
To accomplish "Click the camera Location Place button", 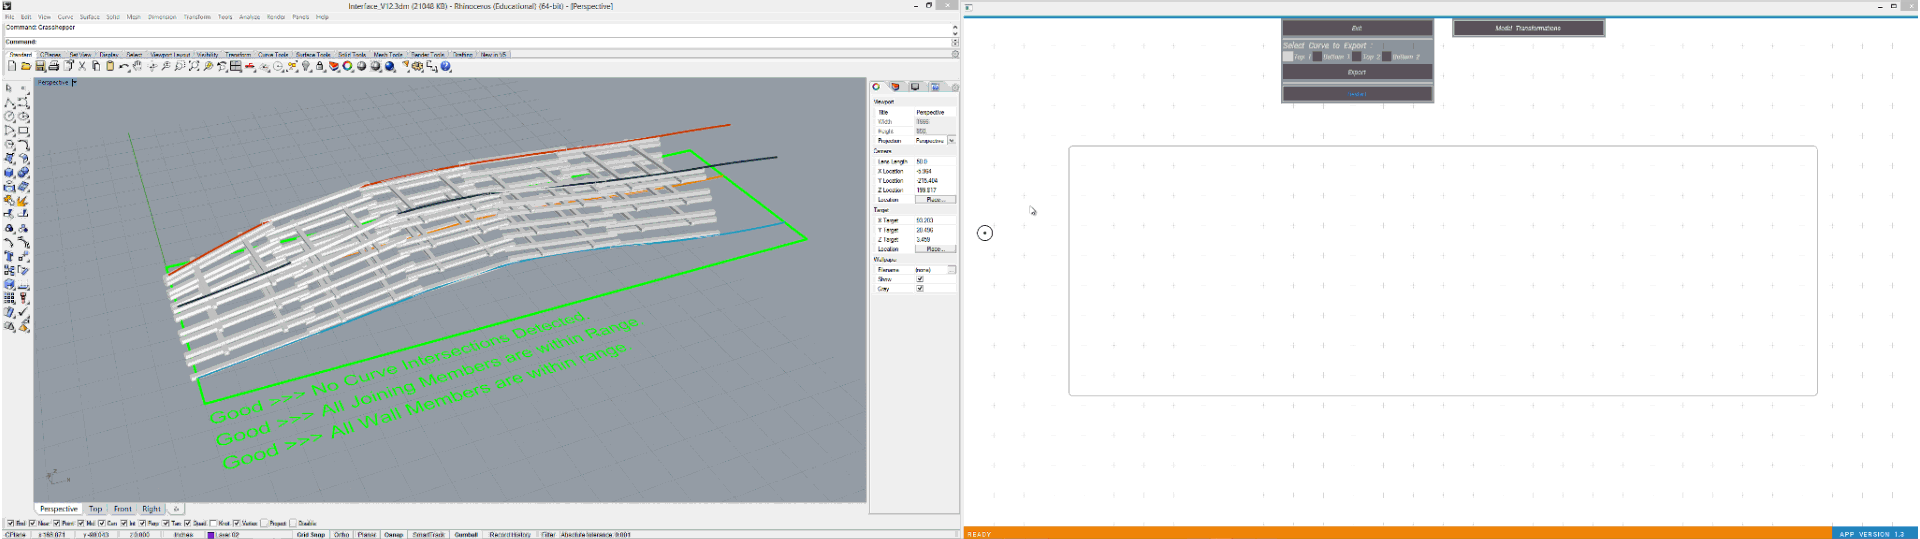I will (936, 199).
